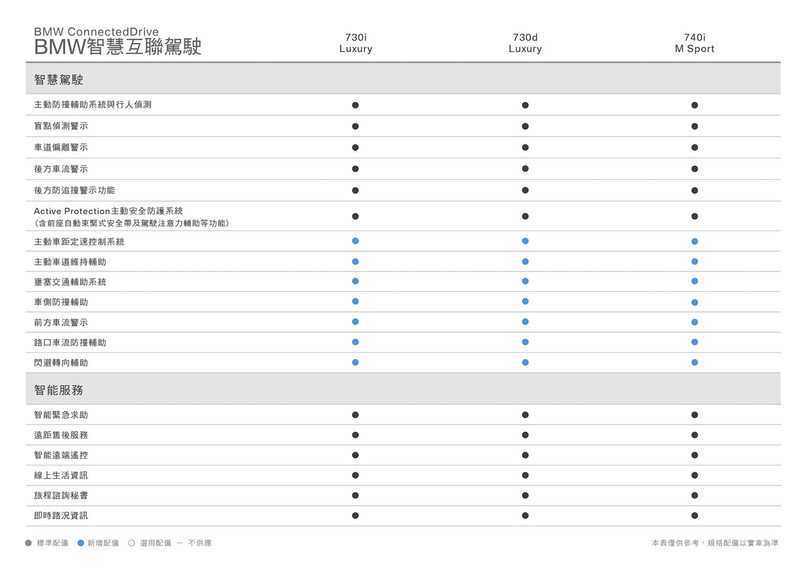Click Active Protection主動安全防護系統 label
The image size is (800, 567).
[108, 211]
